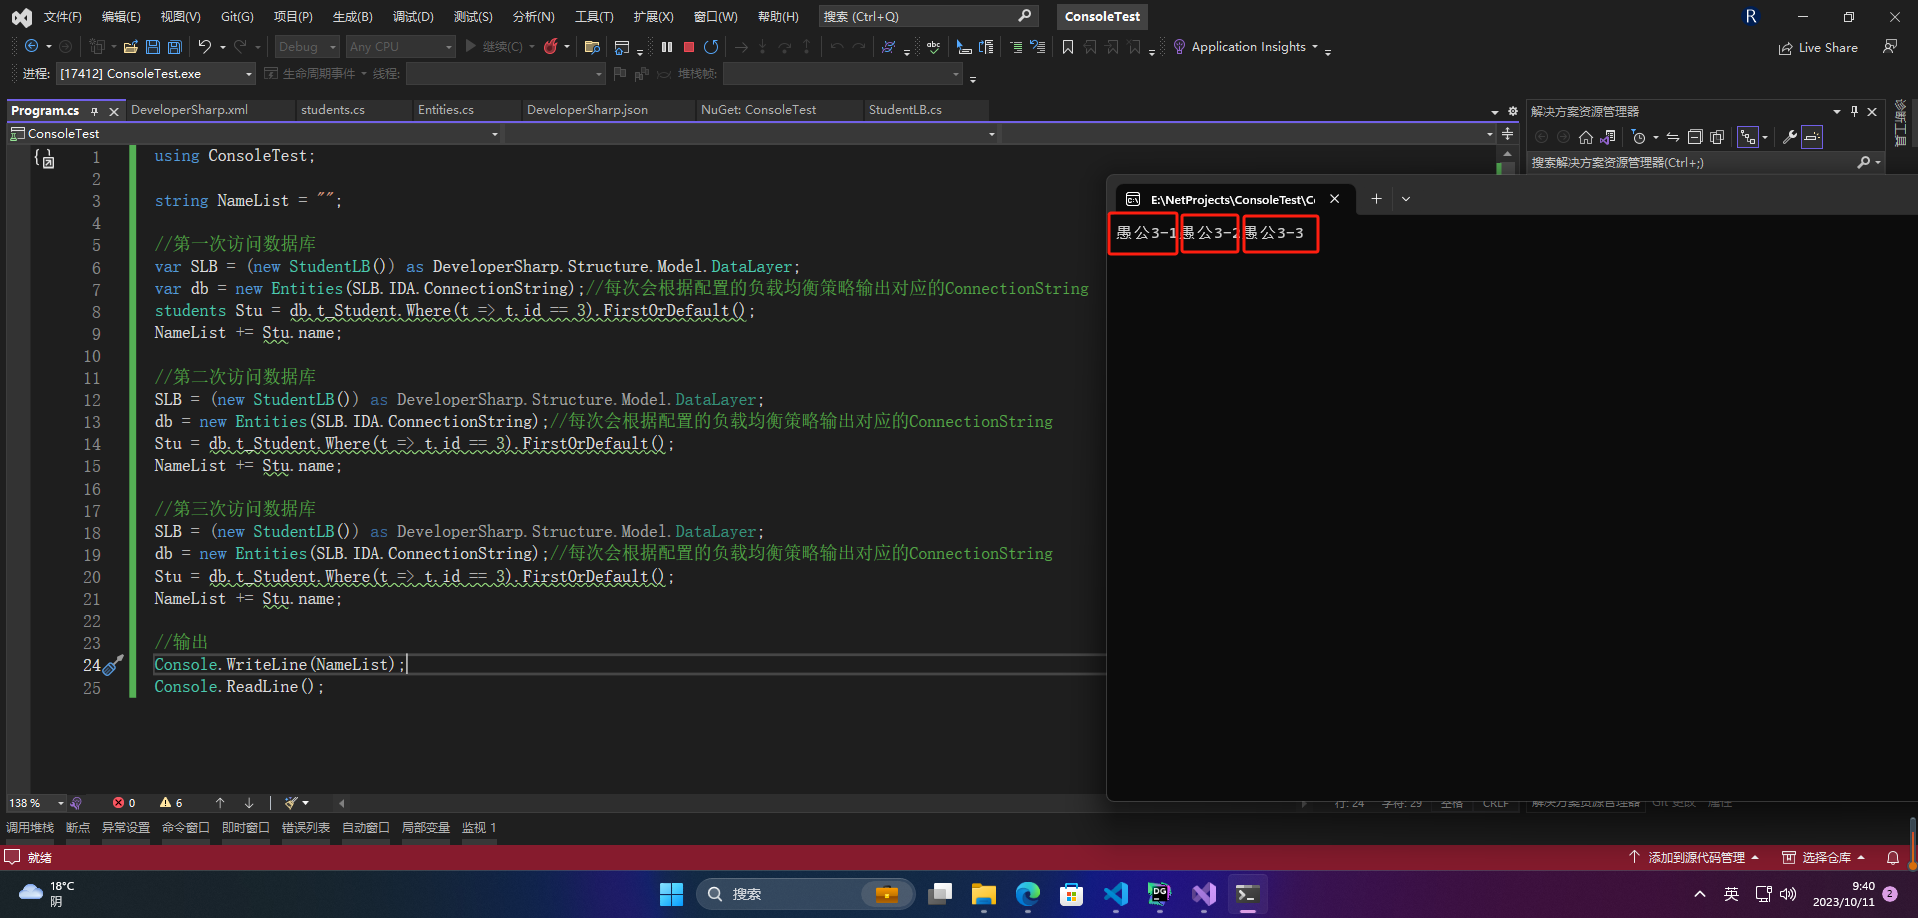
Task: Click the main search box (Ctrl+Q)
Action: [x=928, y=17]
